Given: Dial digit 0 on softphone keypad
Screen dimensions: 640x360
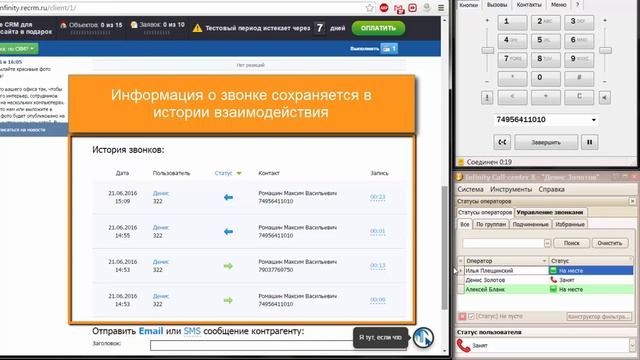Looking at the screenshot, I should pos(546,78).
